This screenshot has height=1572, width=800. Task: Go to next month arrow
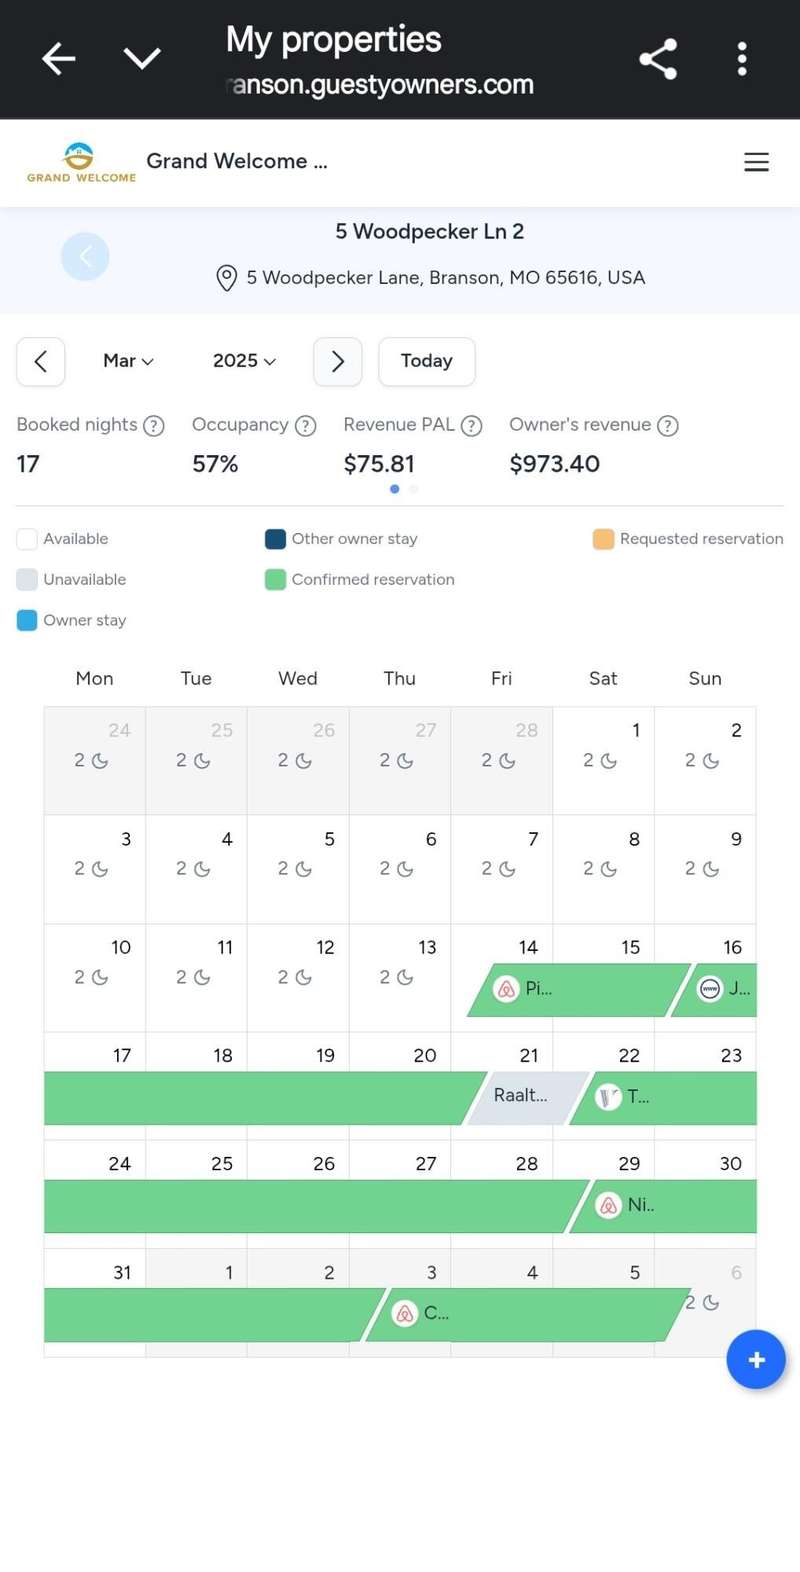pos(337,361)
